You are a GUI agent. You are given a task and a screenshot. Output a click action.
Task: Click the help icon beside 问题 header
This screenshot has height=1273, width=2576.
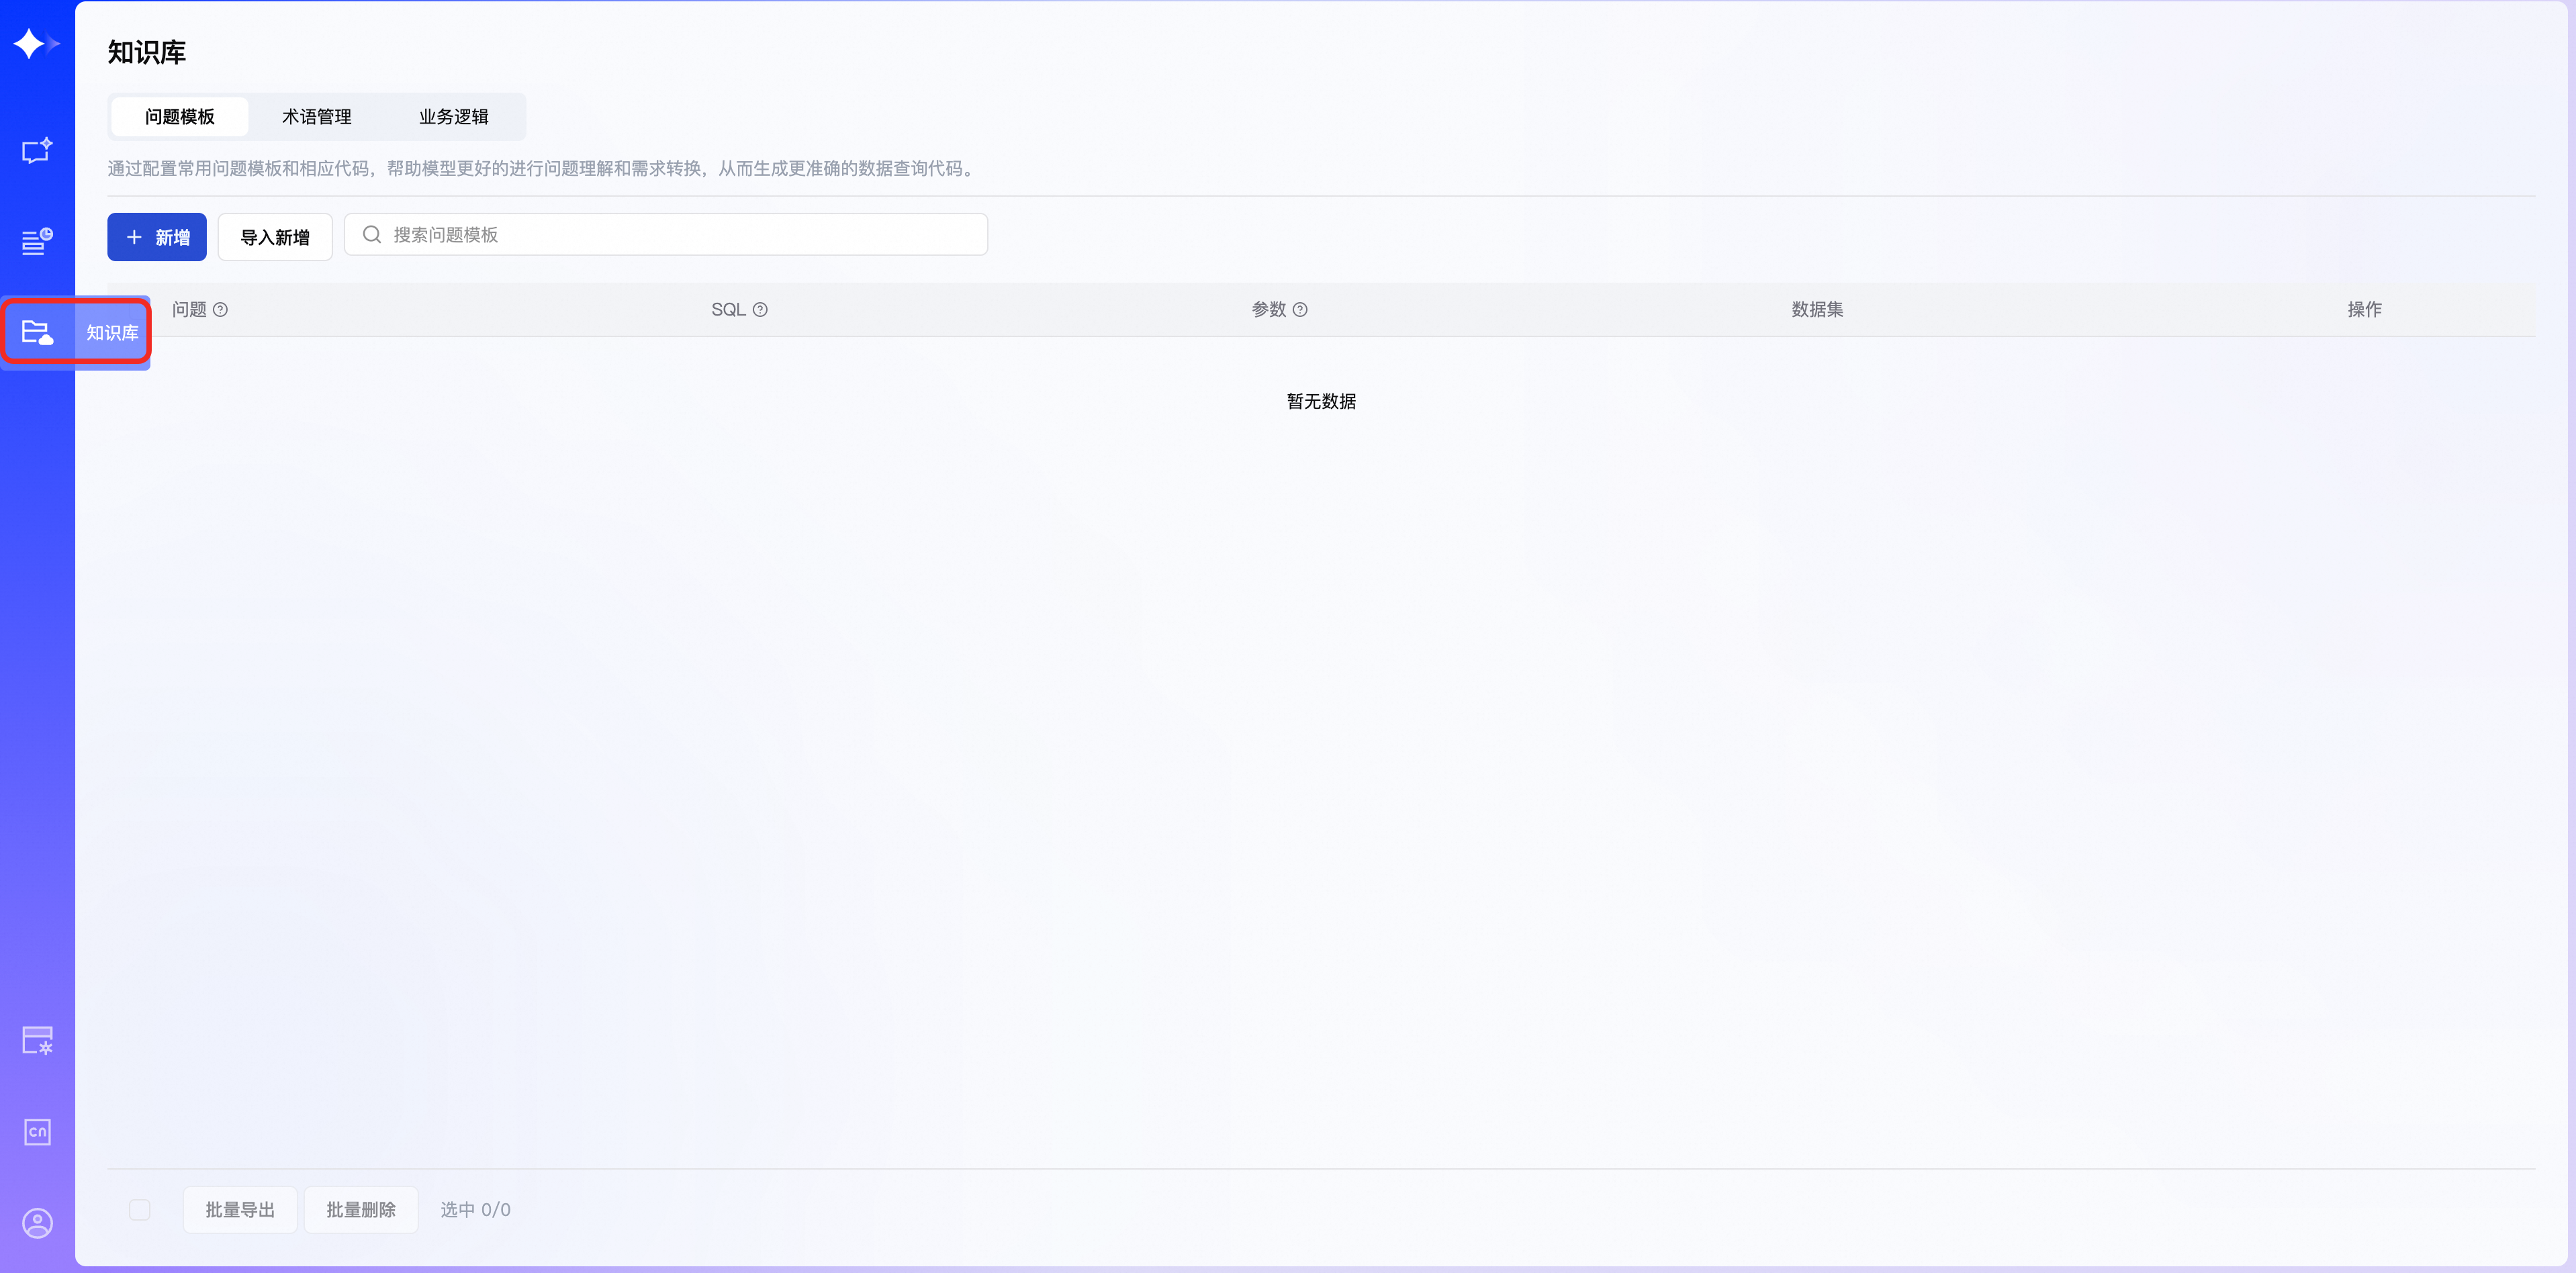221,310
